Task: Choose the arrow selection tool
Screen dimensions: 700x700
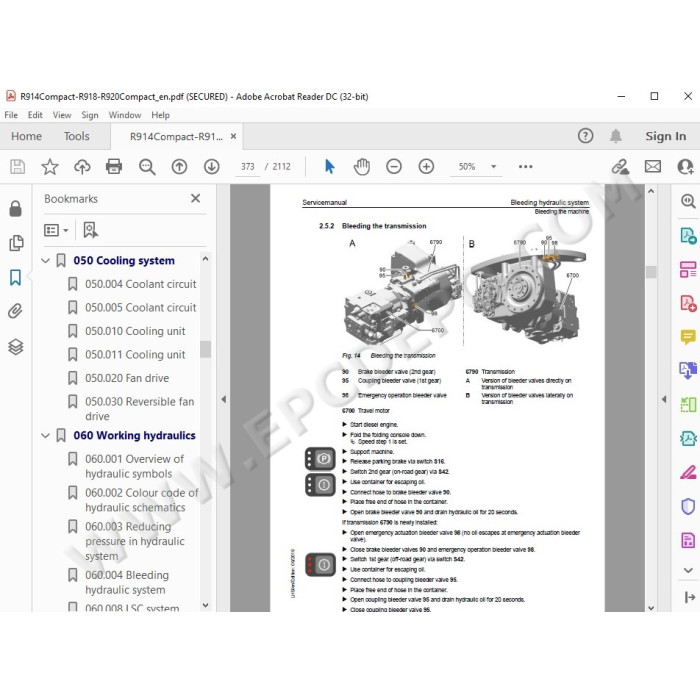Action: pos(329,167)
